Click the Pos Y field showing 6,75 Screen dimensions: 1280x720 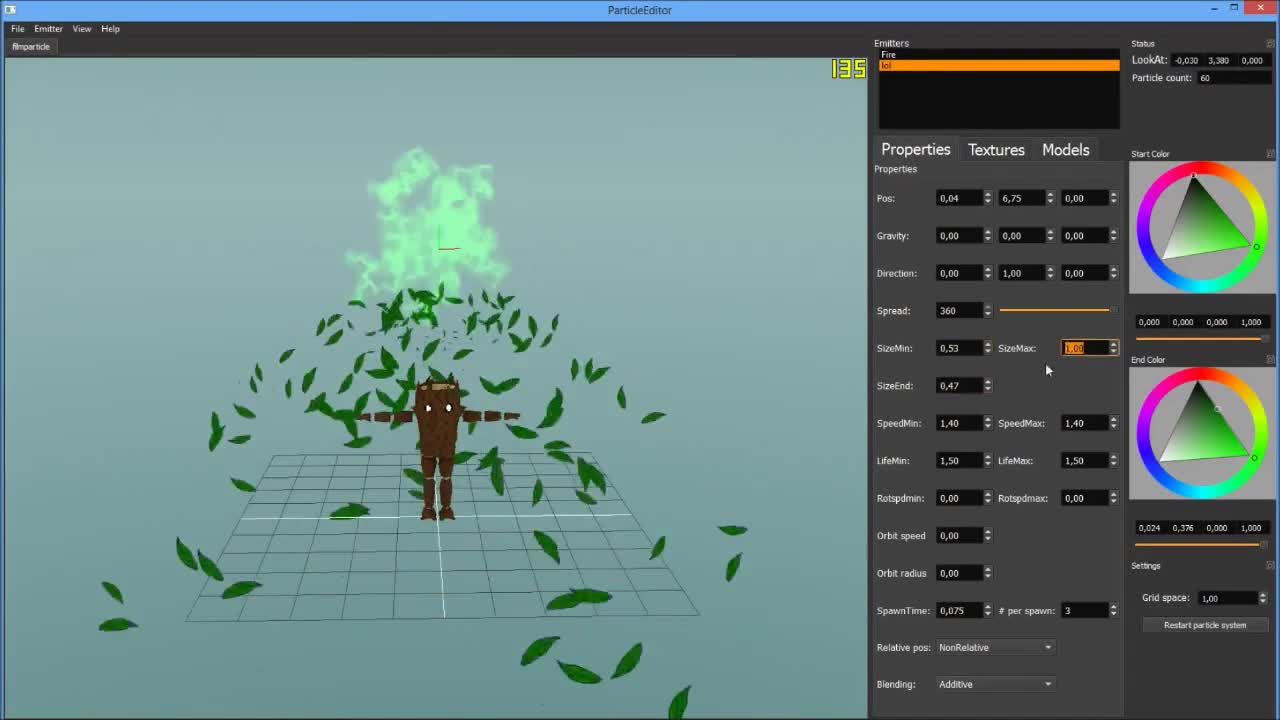[1021, 198]
